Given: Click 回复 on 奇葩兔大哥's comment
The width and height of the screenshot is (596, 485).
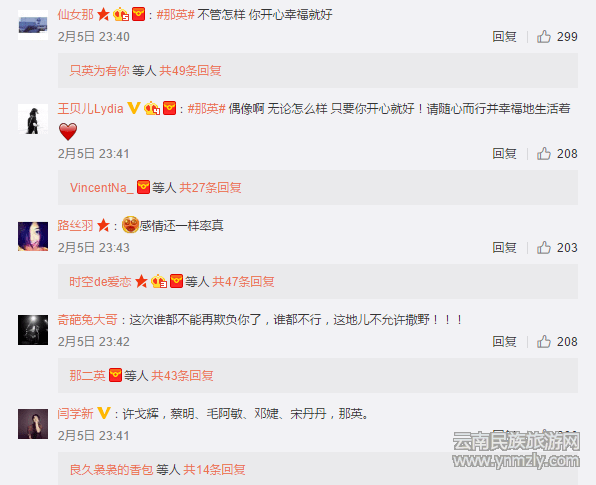Looking at the screenshot, I should 504,341.
